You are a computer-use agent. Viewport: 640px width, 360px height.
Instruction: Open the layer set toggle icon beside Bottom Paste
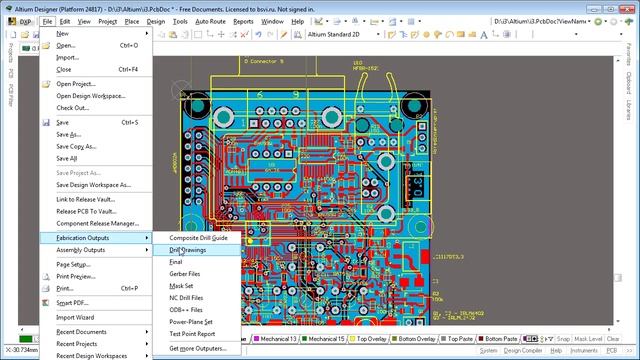(530, 339)
